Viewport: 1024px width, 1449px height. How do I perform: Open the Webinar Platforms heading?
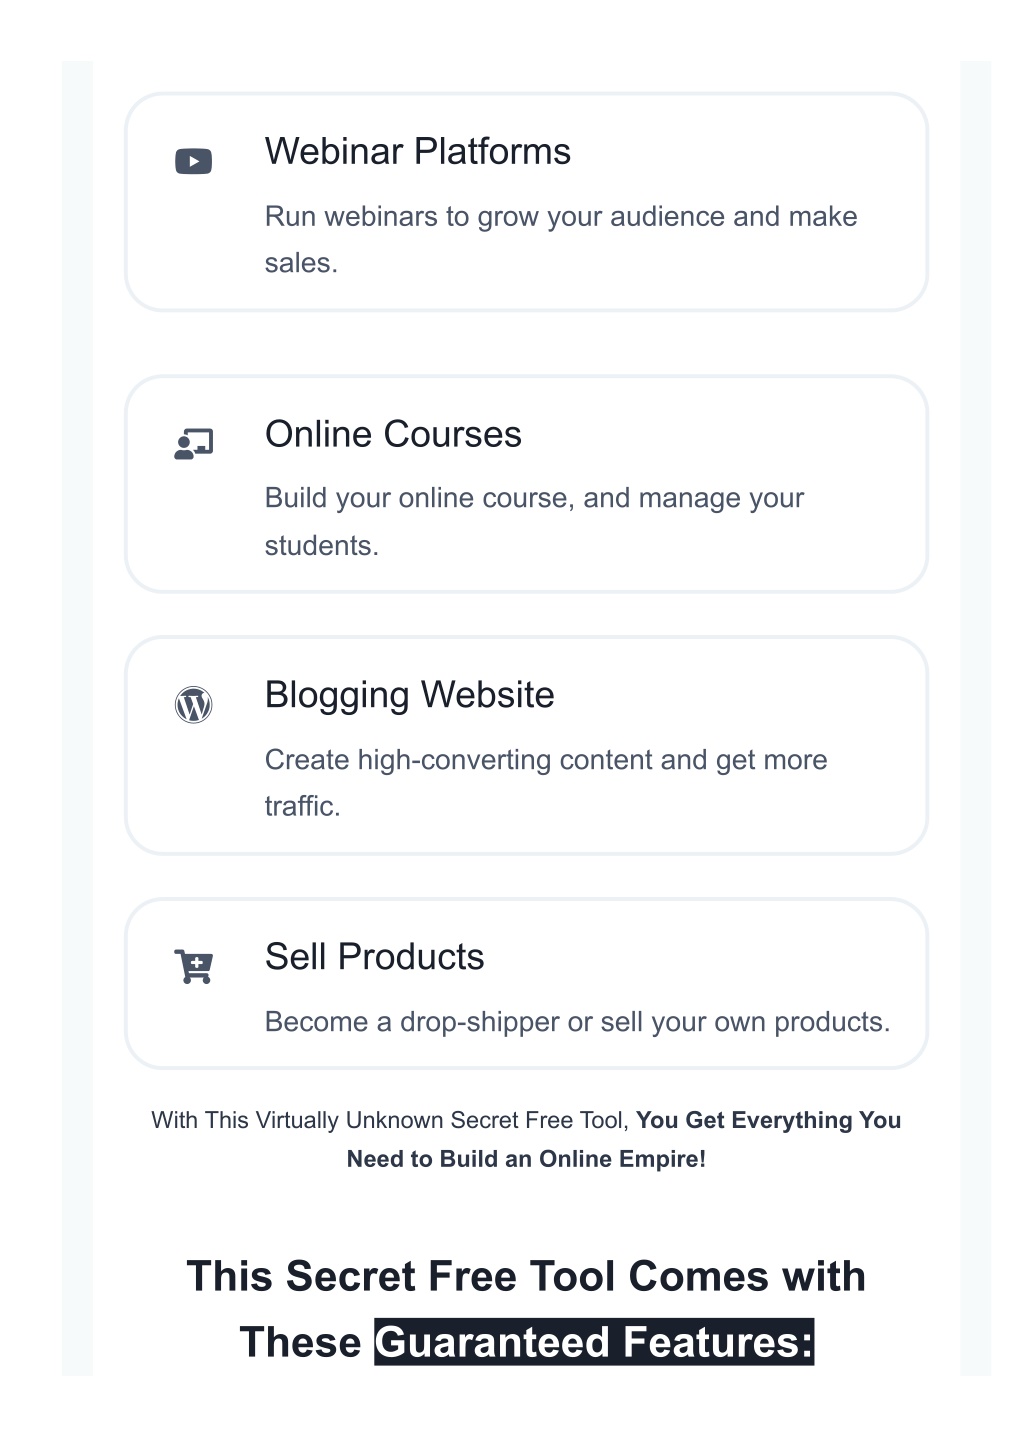[418, 152]
